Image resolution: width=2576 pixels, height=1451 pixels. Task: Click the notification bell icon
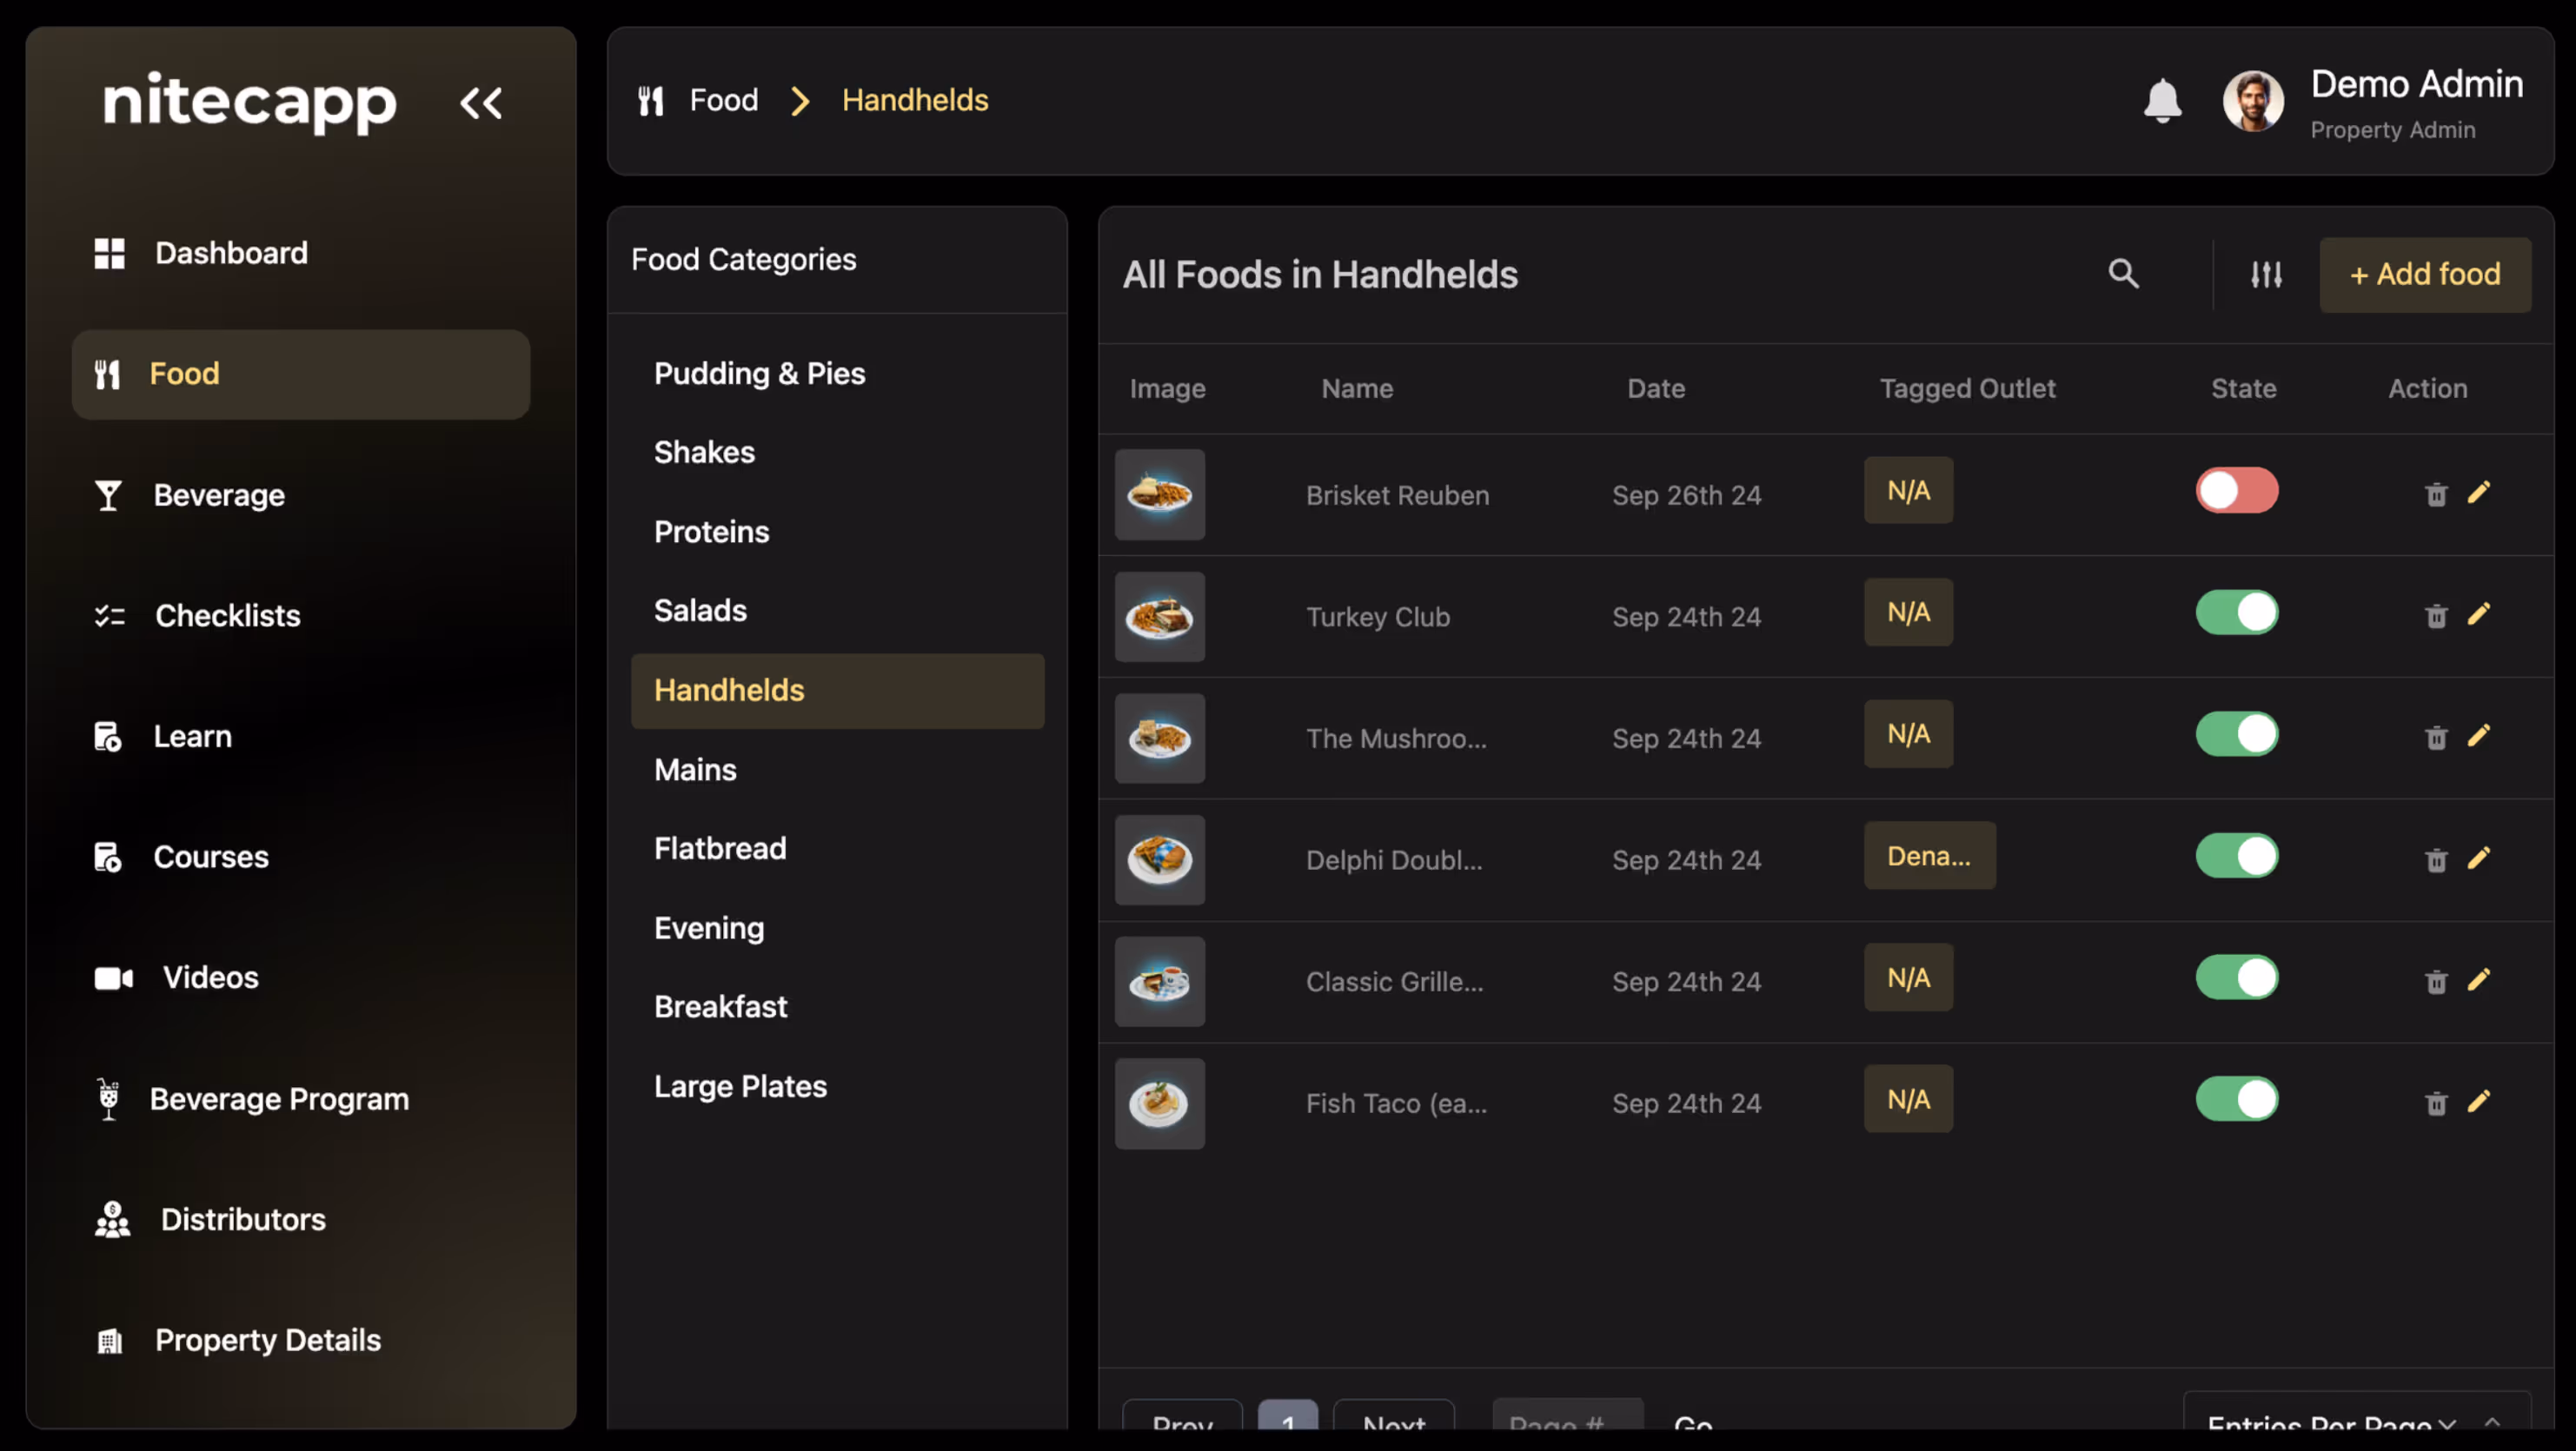tap(2162, 100)
